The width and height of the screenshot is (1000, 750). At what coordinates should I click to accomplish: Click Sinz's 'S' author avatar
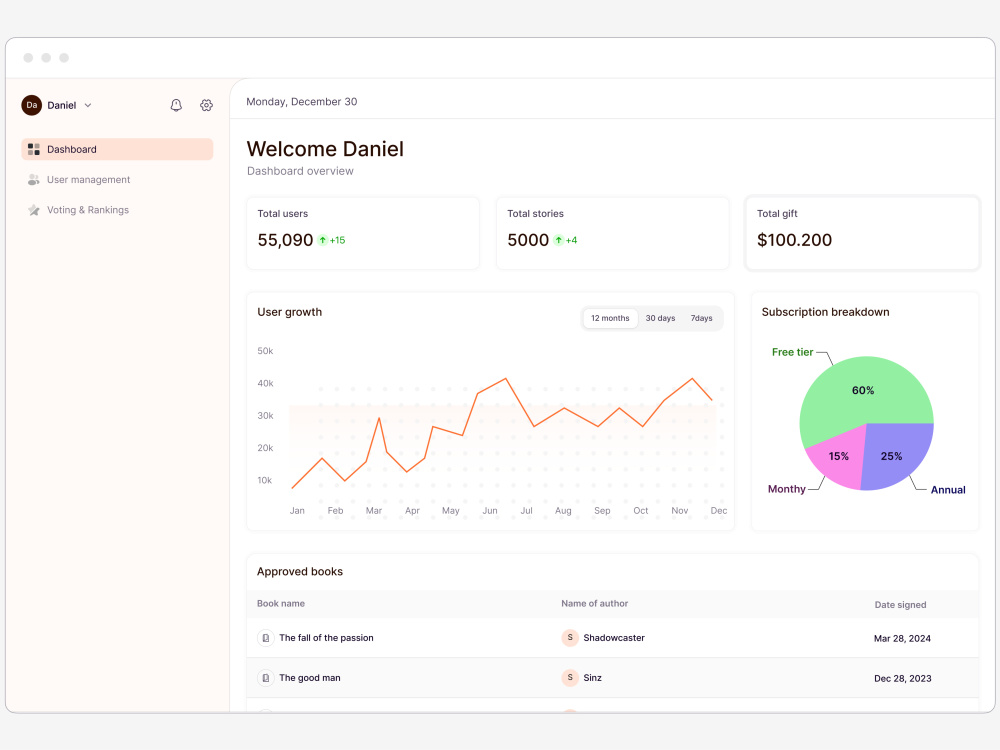point(570,677)
